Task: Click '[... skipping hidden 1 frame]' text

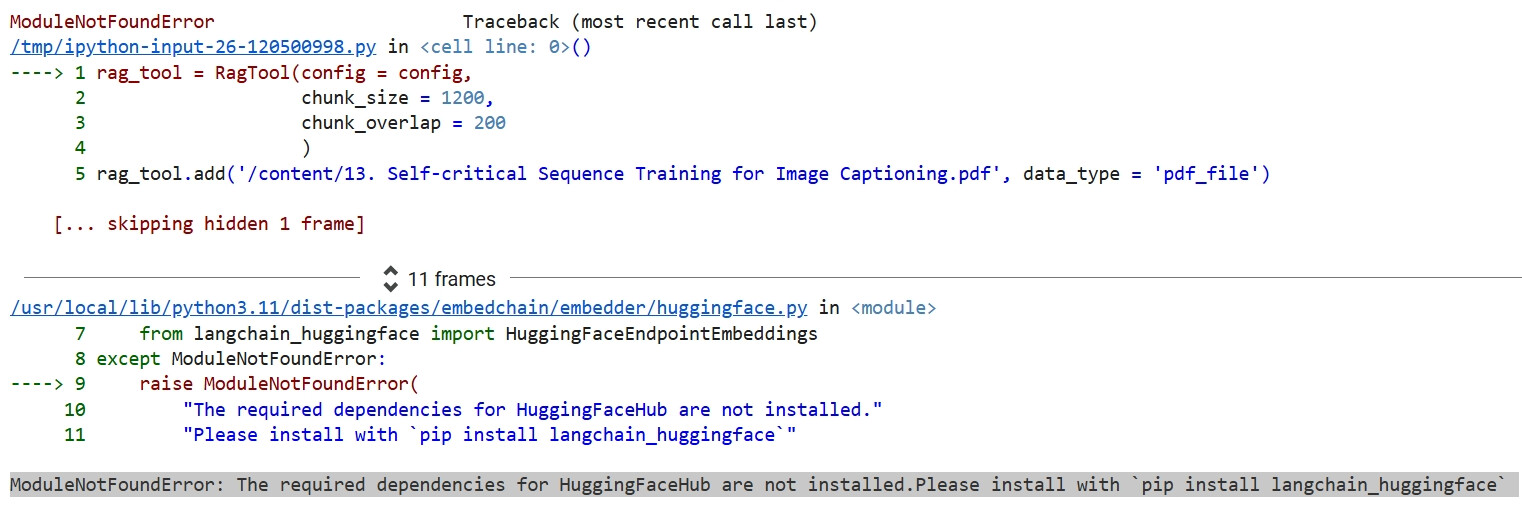Action: 209,224
